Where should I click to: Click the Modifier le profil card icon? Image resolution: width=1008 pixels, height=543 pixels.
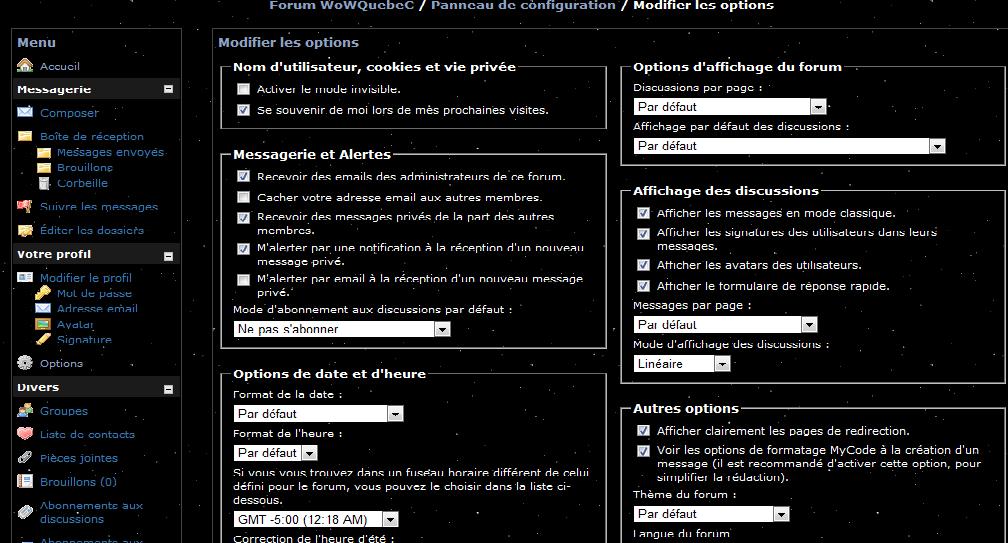click(25, 277)
